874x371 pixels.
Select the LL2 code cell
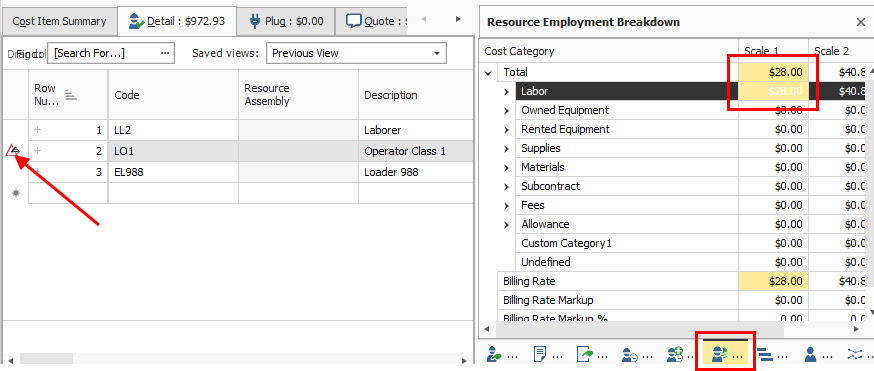coord(173,130)
